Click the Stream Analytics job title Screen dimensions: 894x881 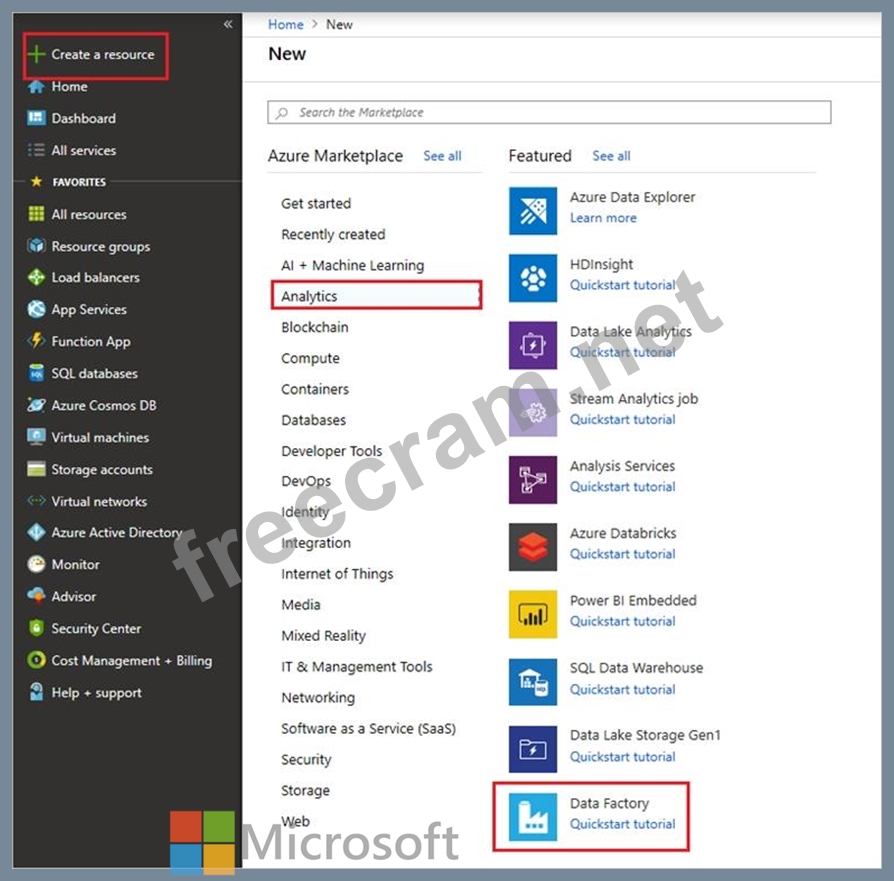(634, 399)
